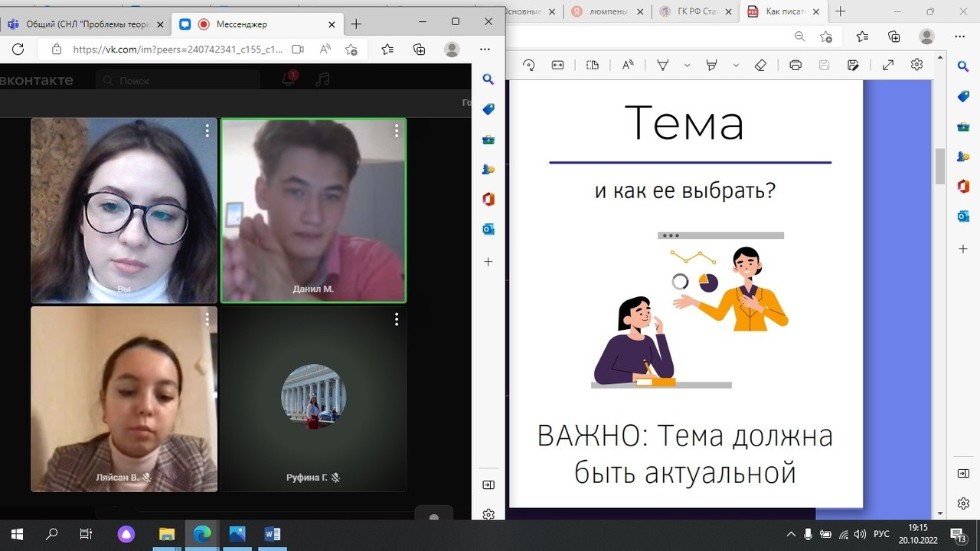Open PDF viewer settings gear
The height and width of the screenshot is (551, 980).
point(917,65)
